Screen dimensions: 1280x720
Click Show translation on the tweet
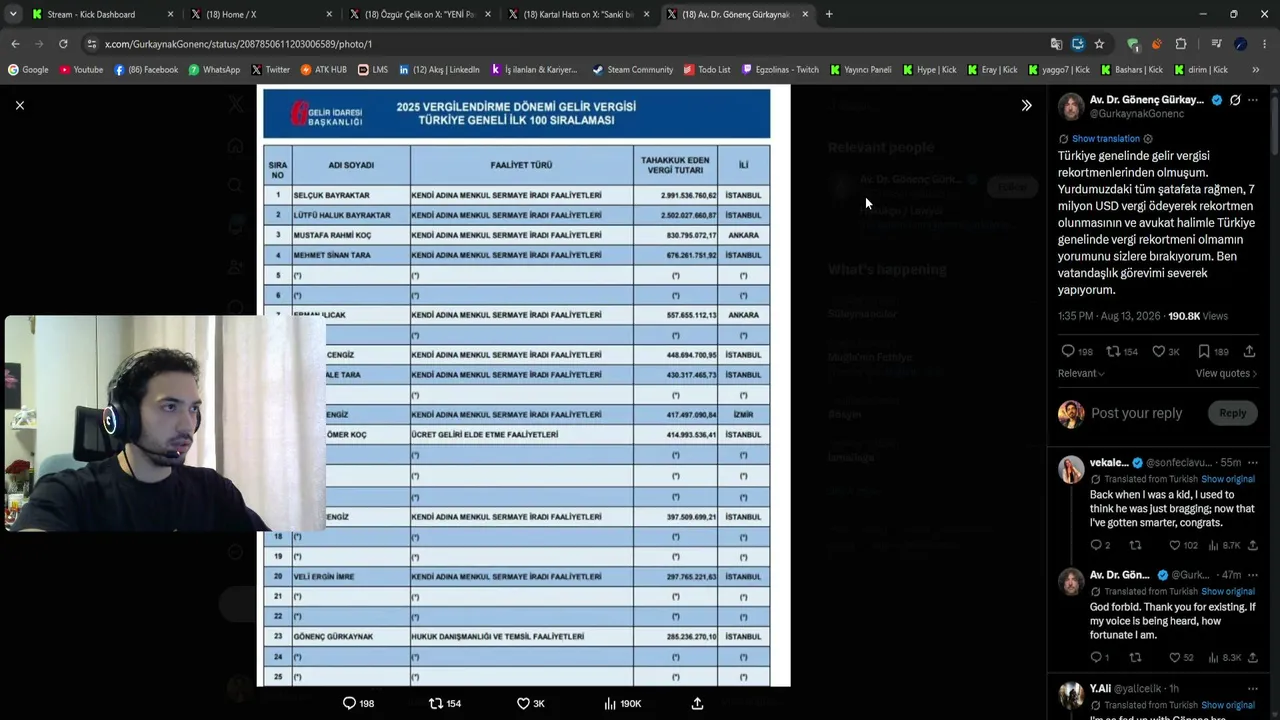(x=1105, y=139)
